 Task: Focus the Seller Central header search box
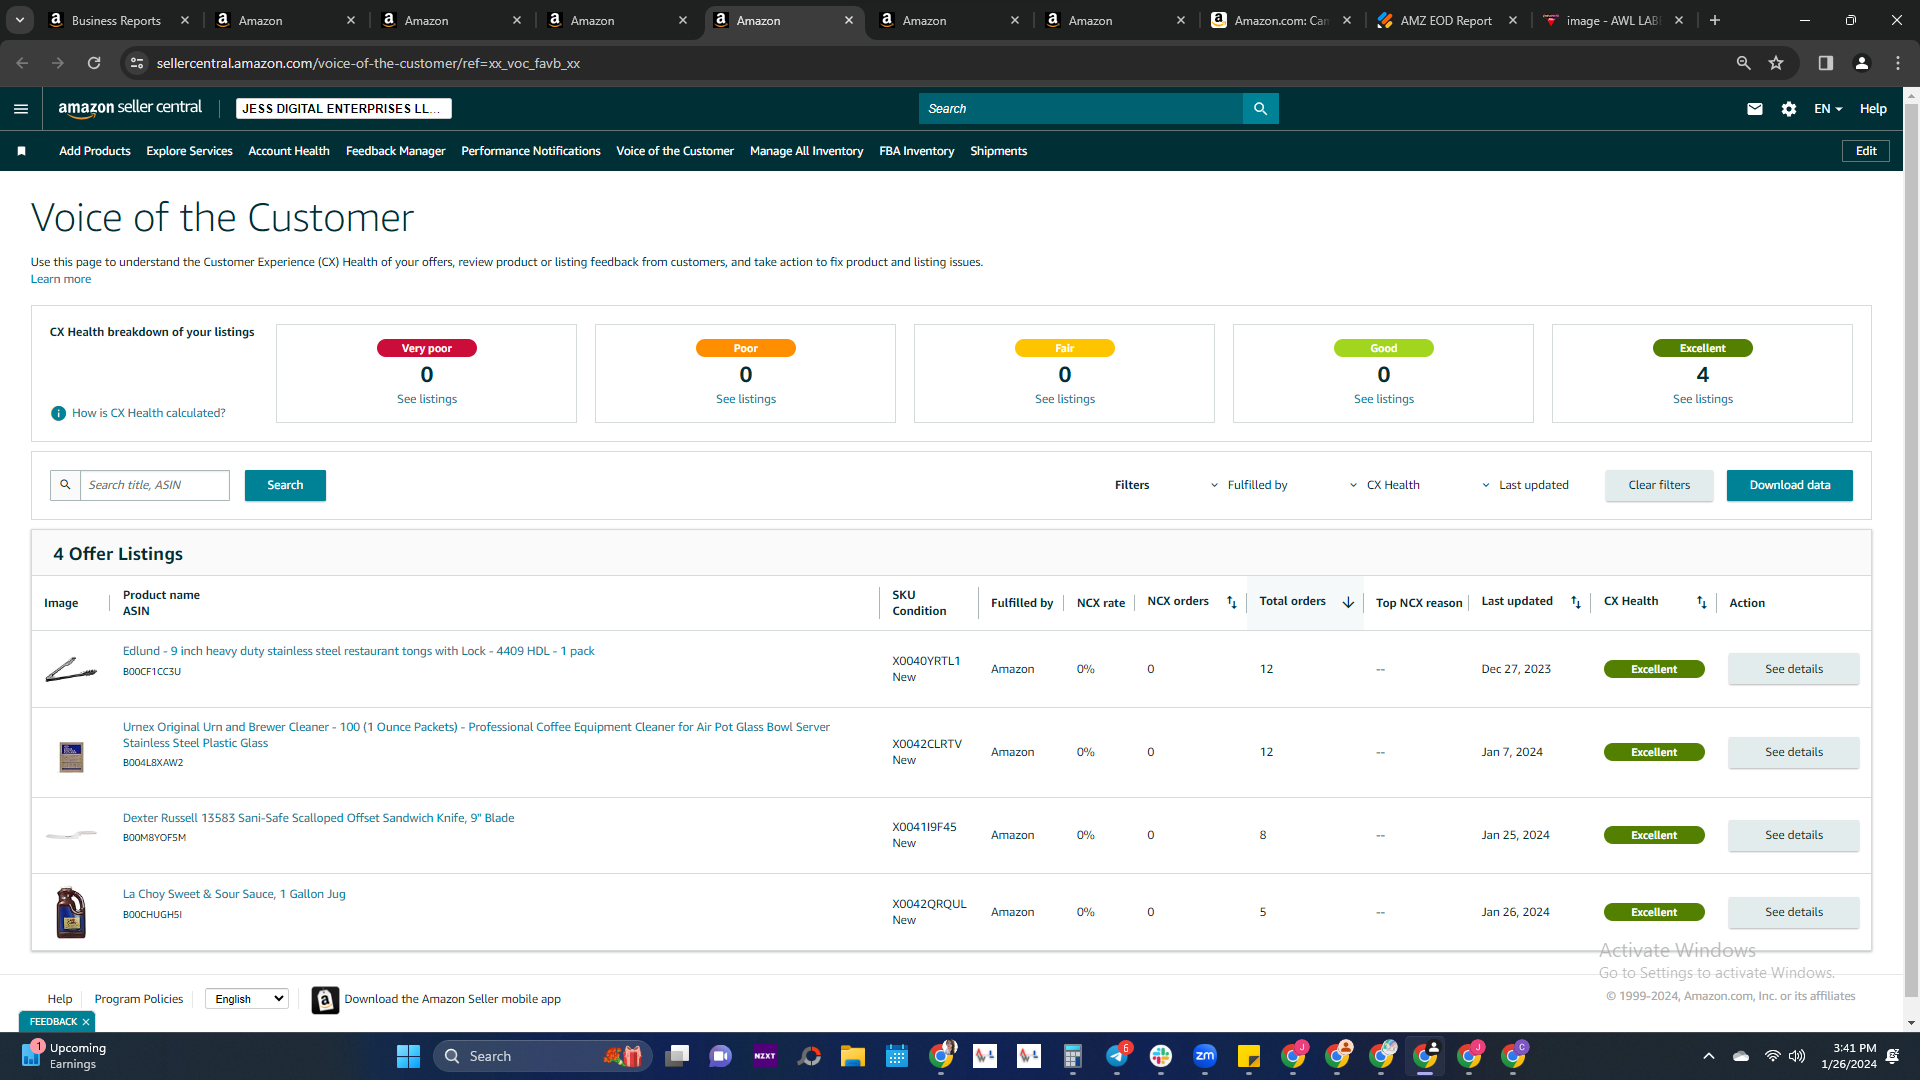click(x=1081, y=109)
